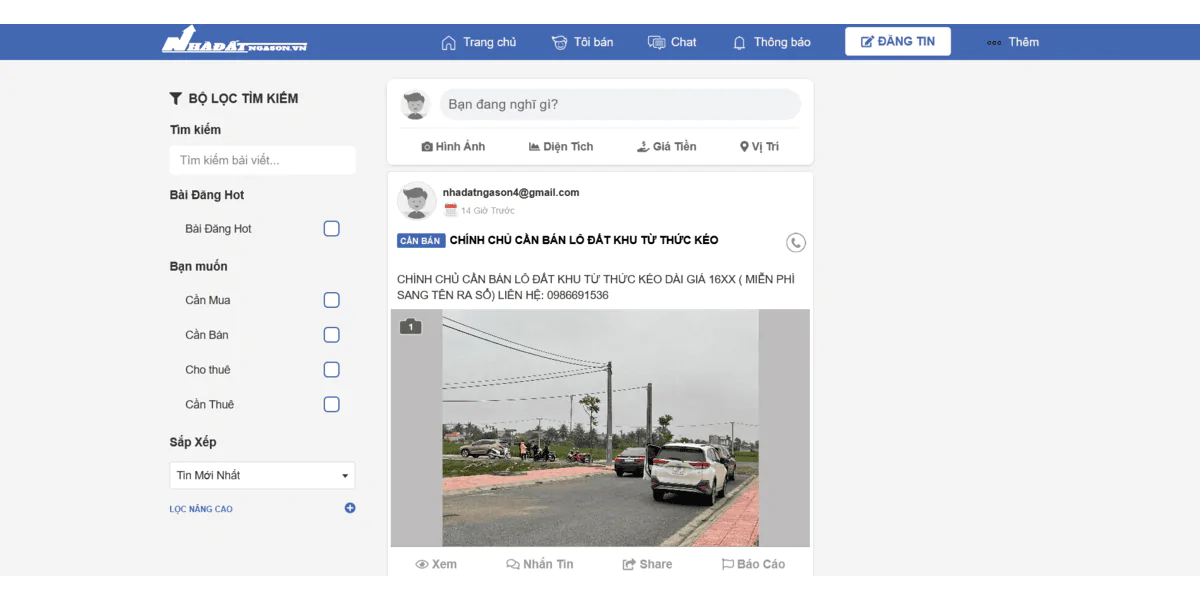Open the Tin Mới Nhất sort dropdown
The image size is (1200, 600).
click(262, 475)
